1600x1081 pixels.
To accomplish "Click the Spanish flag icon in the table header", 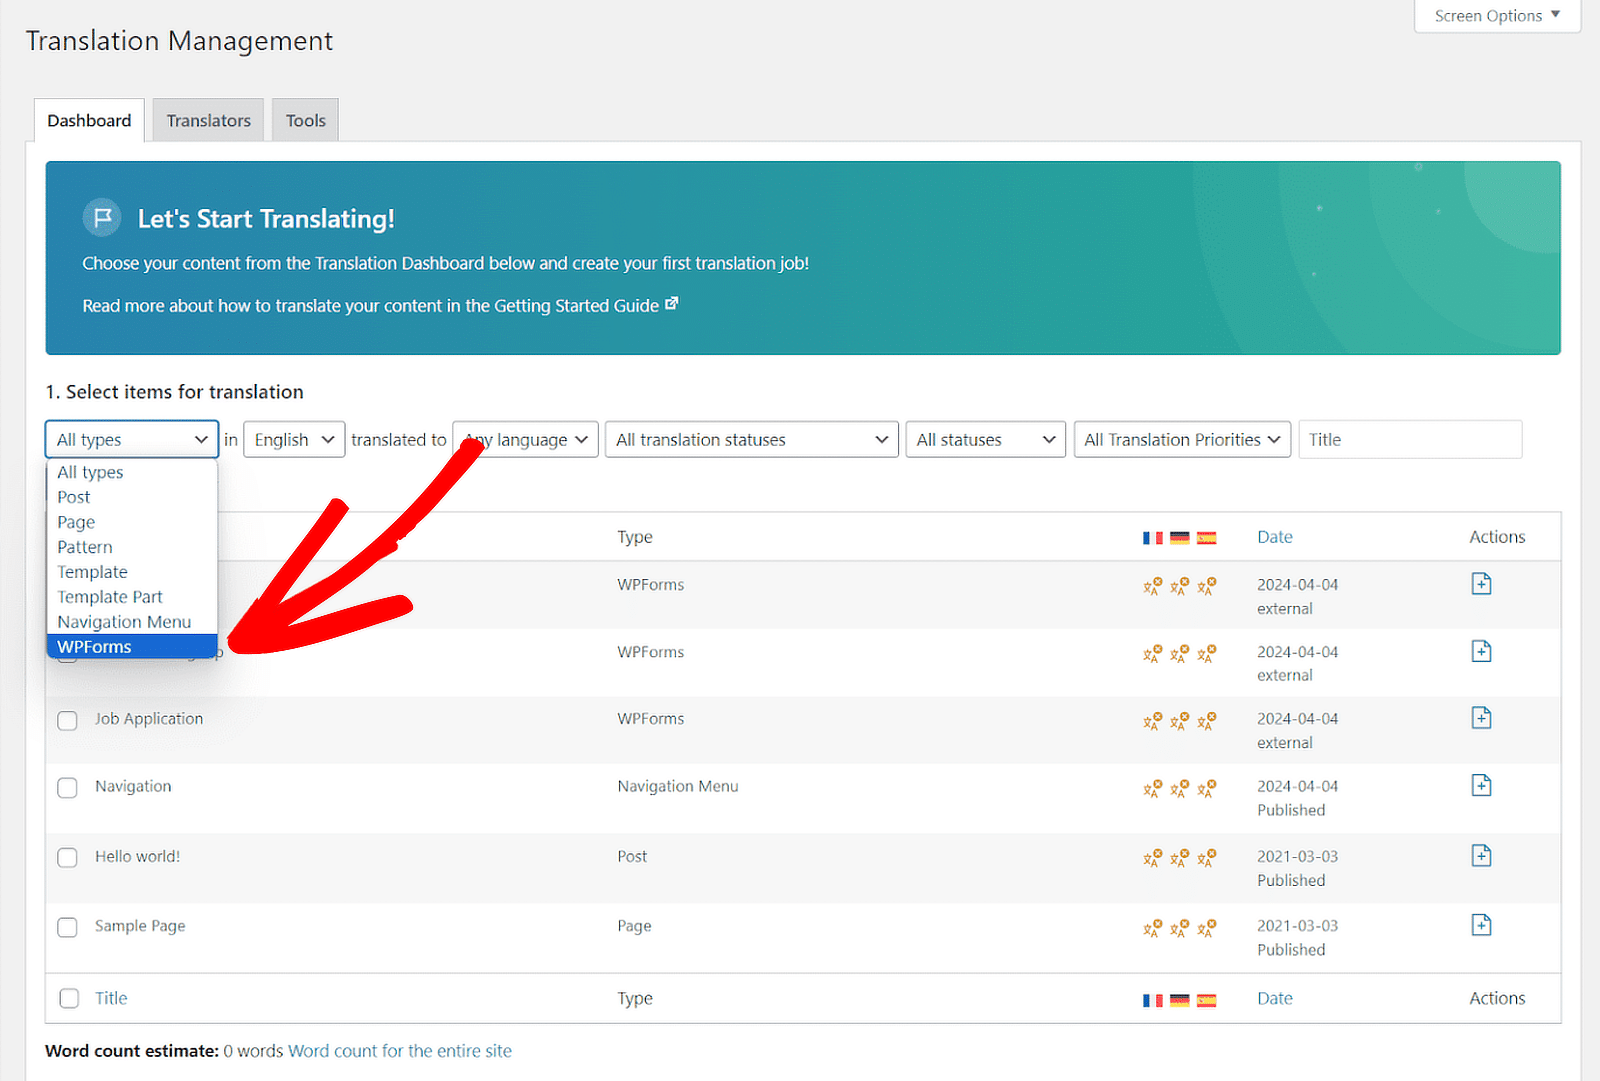I will (1207, 537).
